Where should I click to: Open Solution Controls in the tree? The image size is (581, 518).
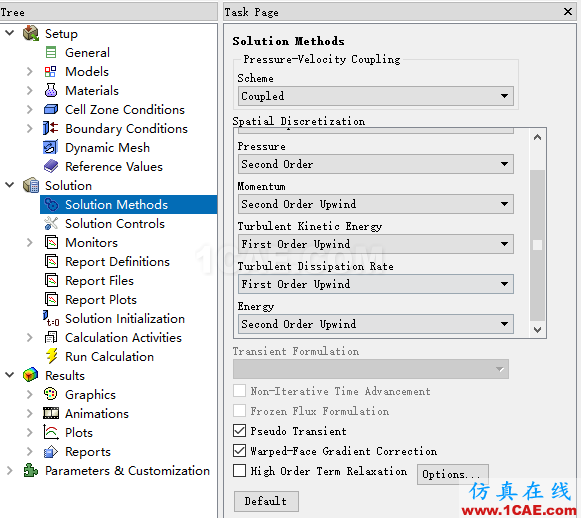[x=114, y=223]
